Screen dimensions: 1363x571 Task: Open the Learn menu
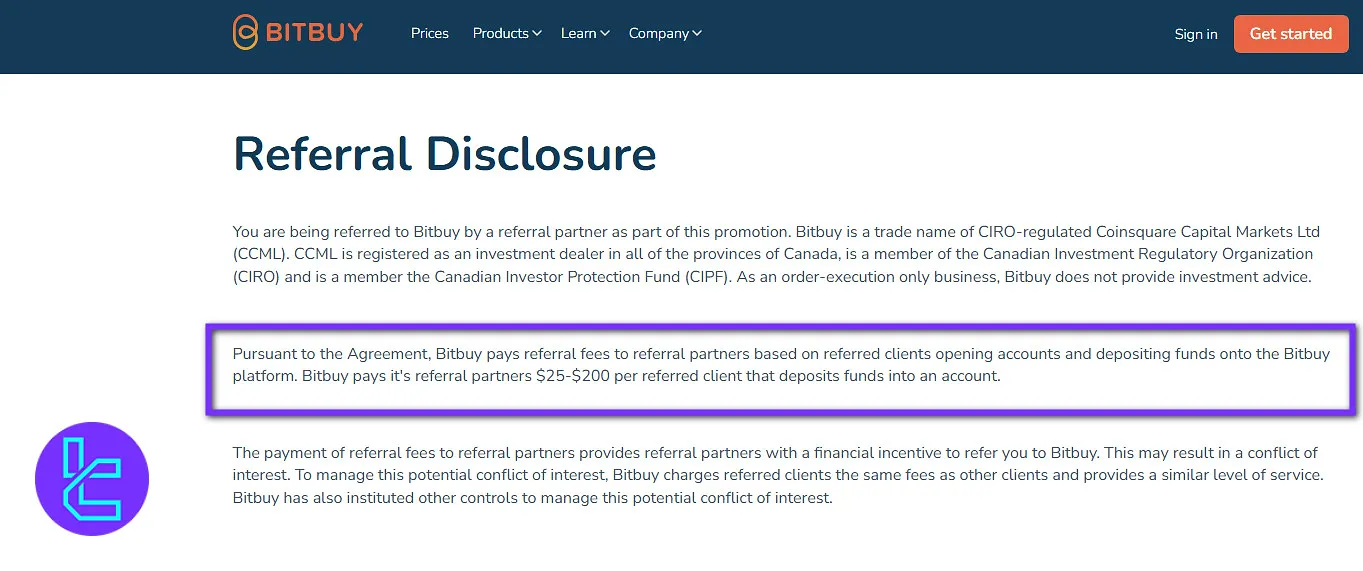(578, 33)
